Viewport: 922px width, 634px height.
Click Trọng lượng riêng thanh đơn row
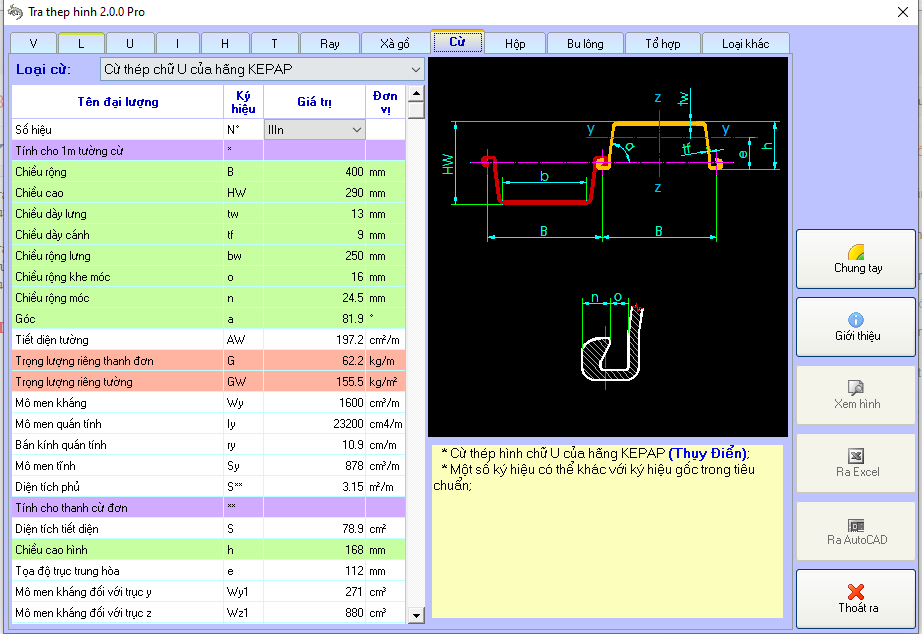[x=209, y=361]
